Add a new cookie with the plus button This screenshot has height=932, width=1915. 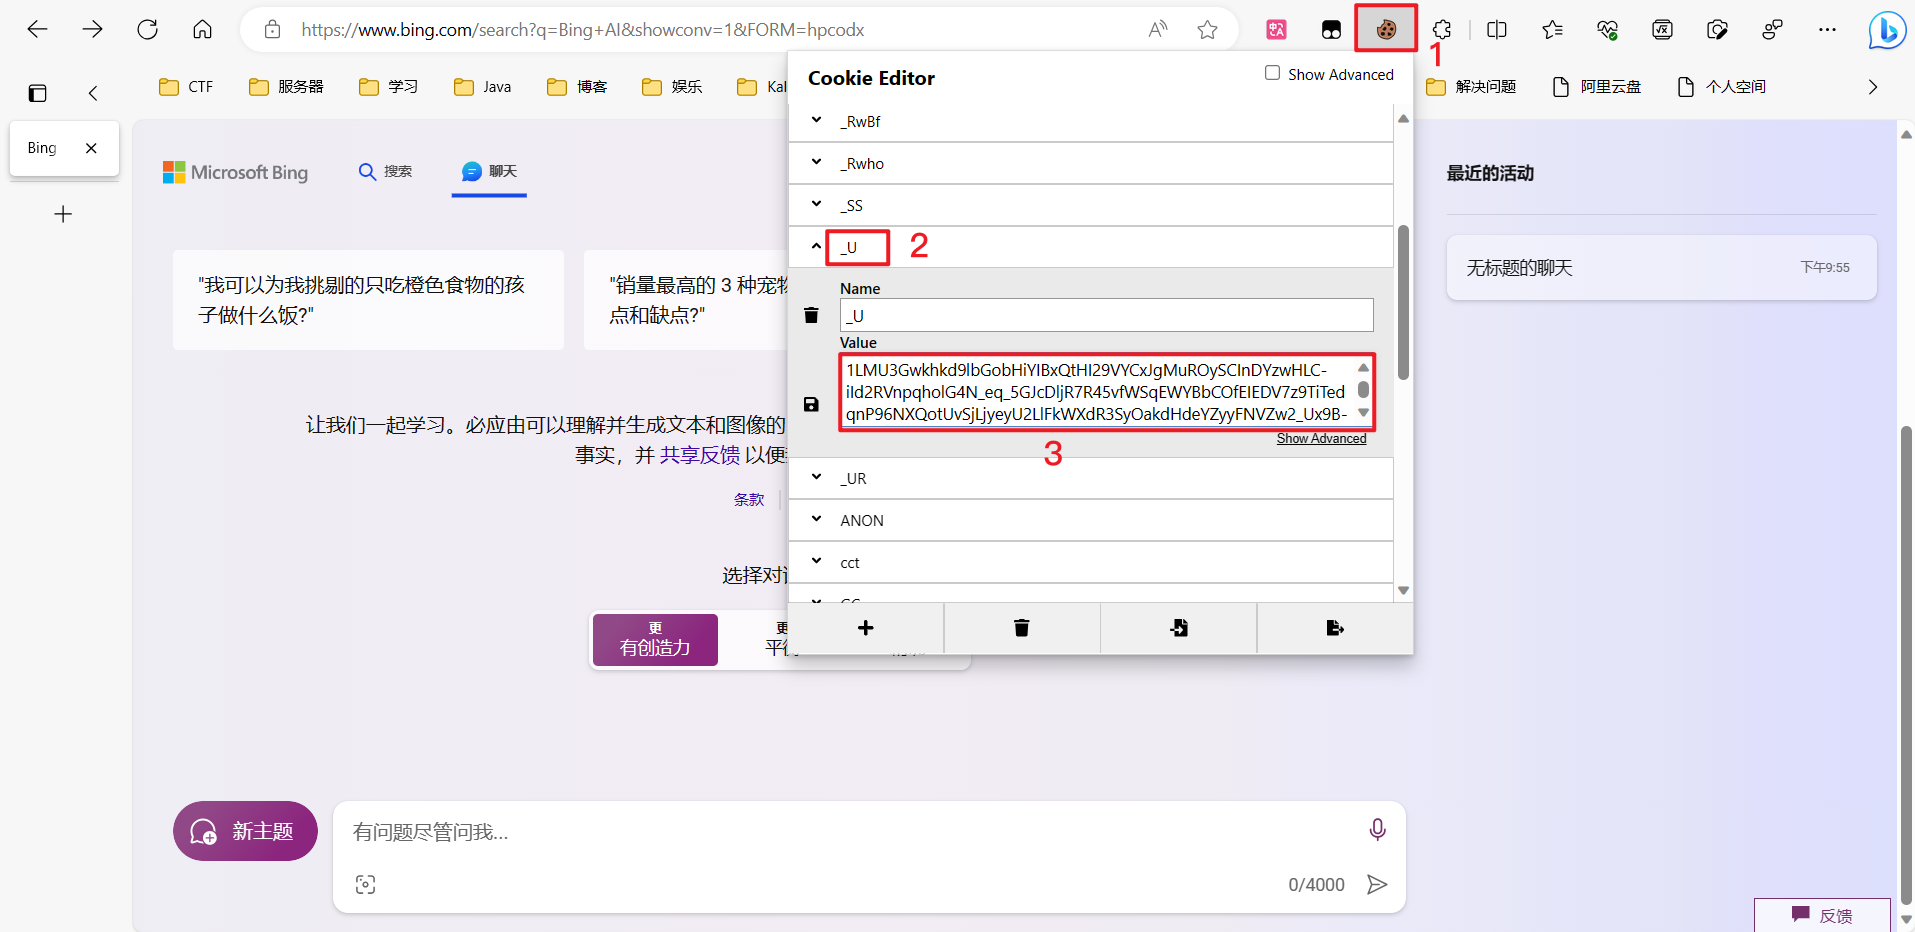(x=865, y=628)
